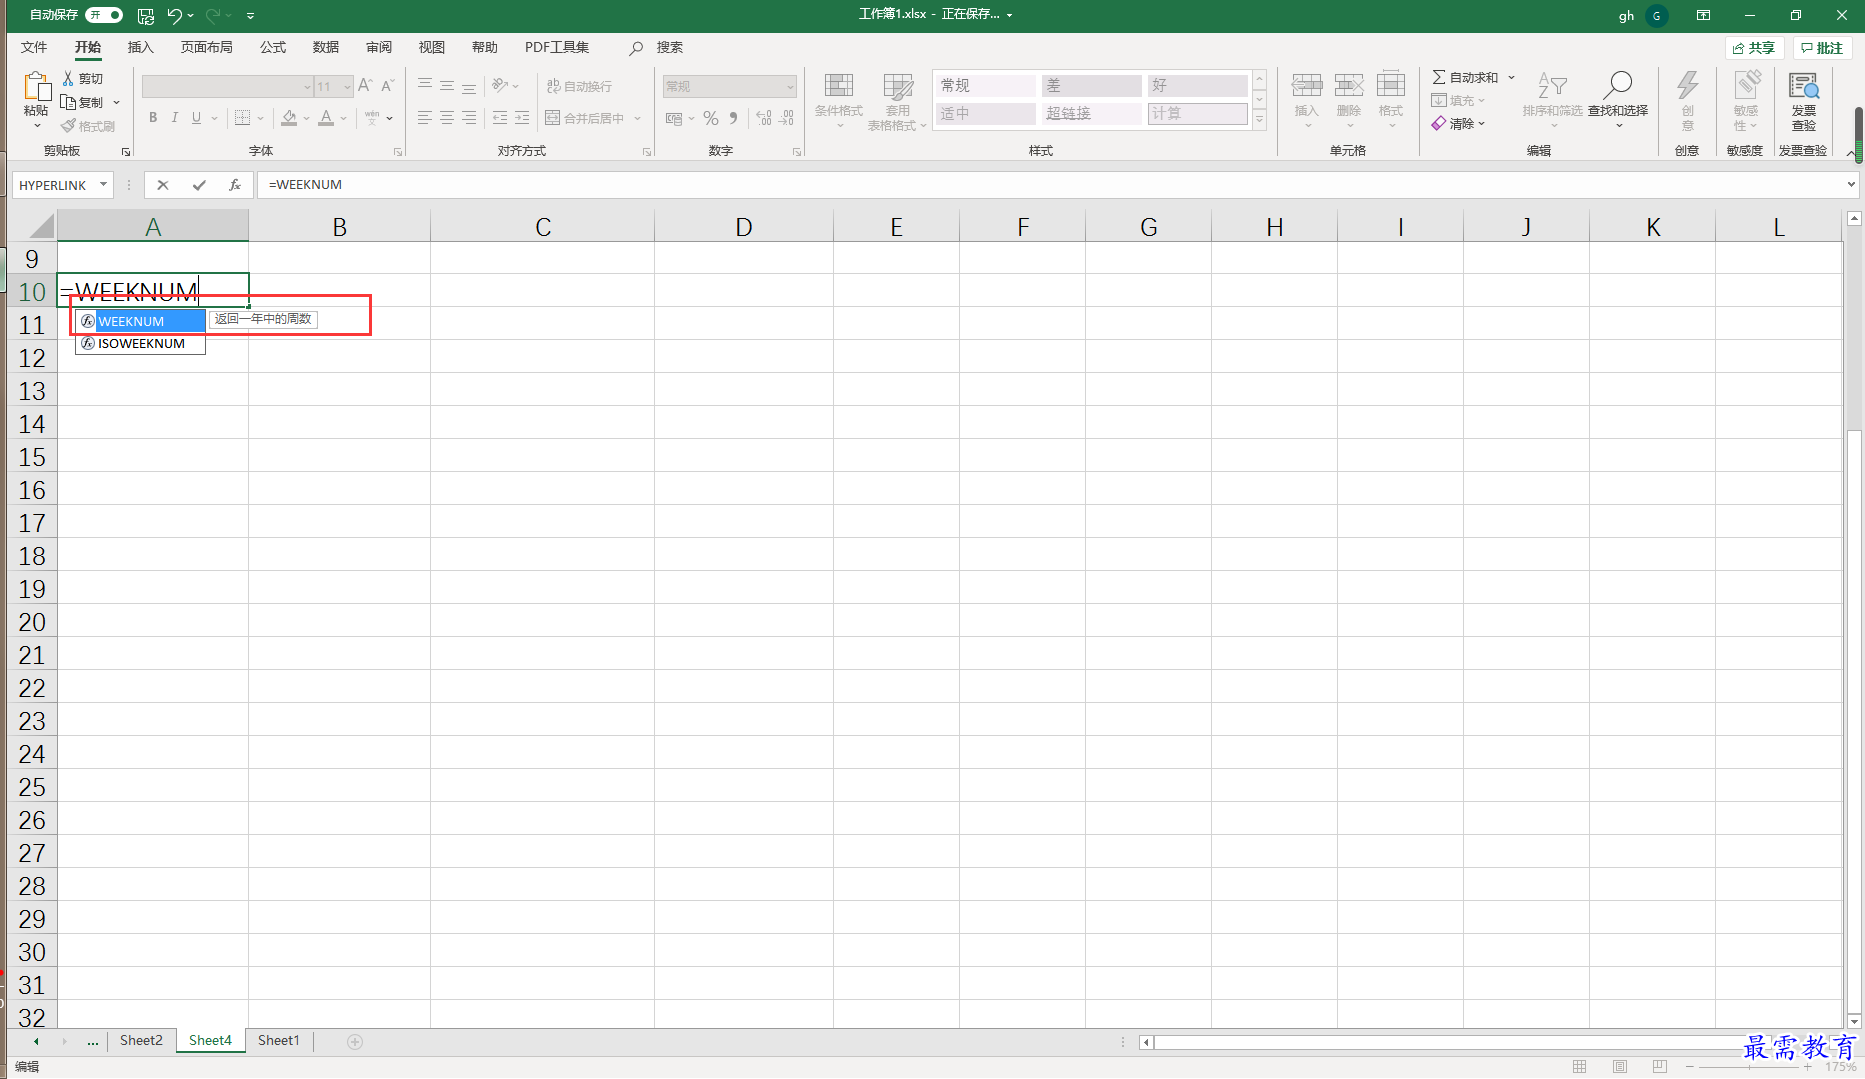Image resolution: width=1865 pixels, height=1079 pixels.
Task: Switch to the 数据 ribbon tab
Action: tap(326, 47)
